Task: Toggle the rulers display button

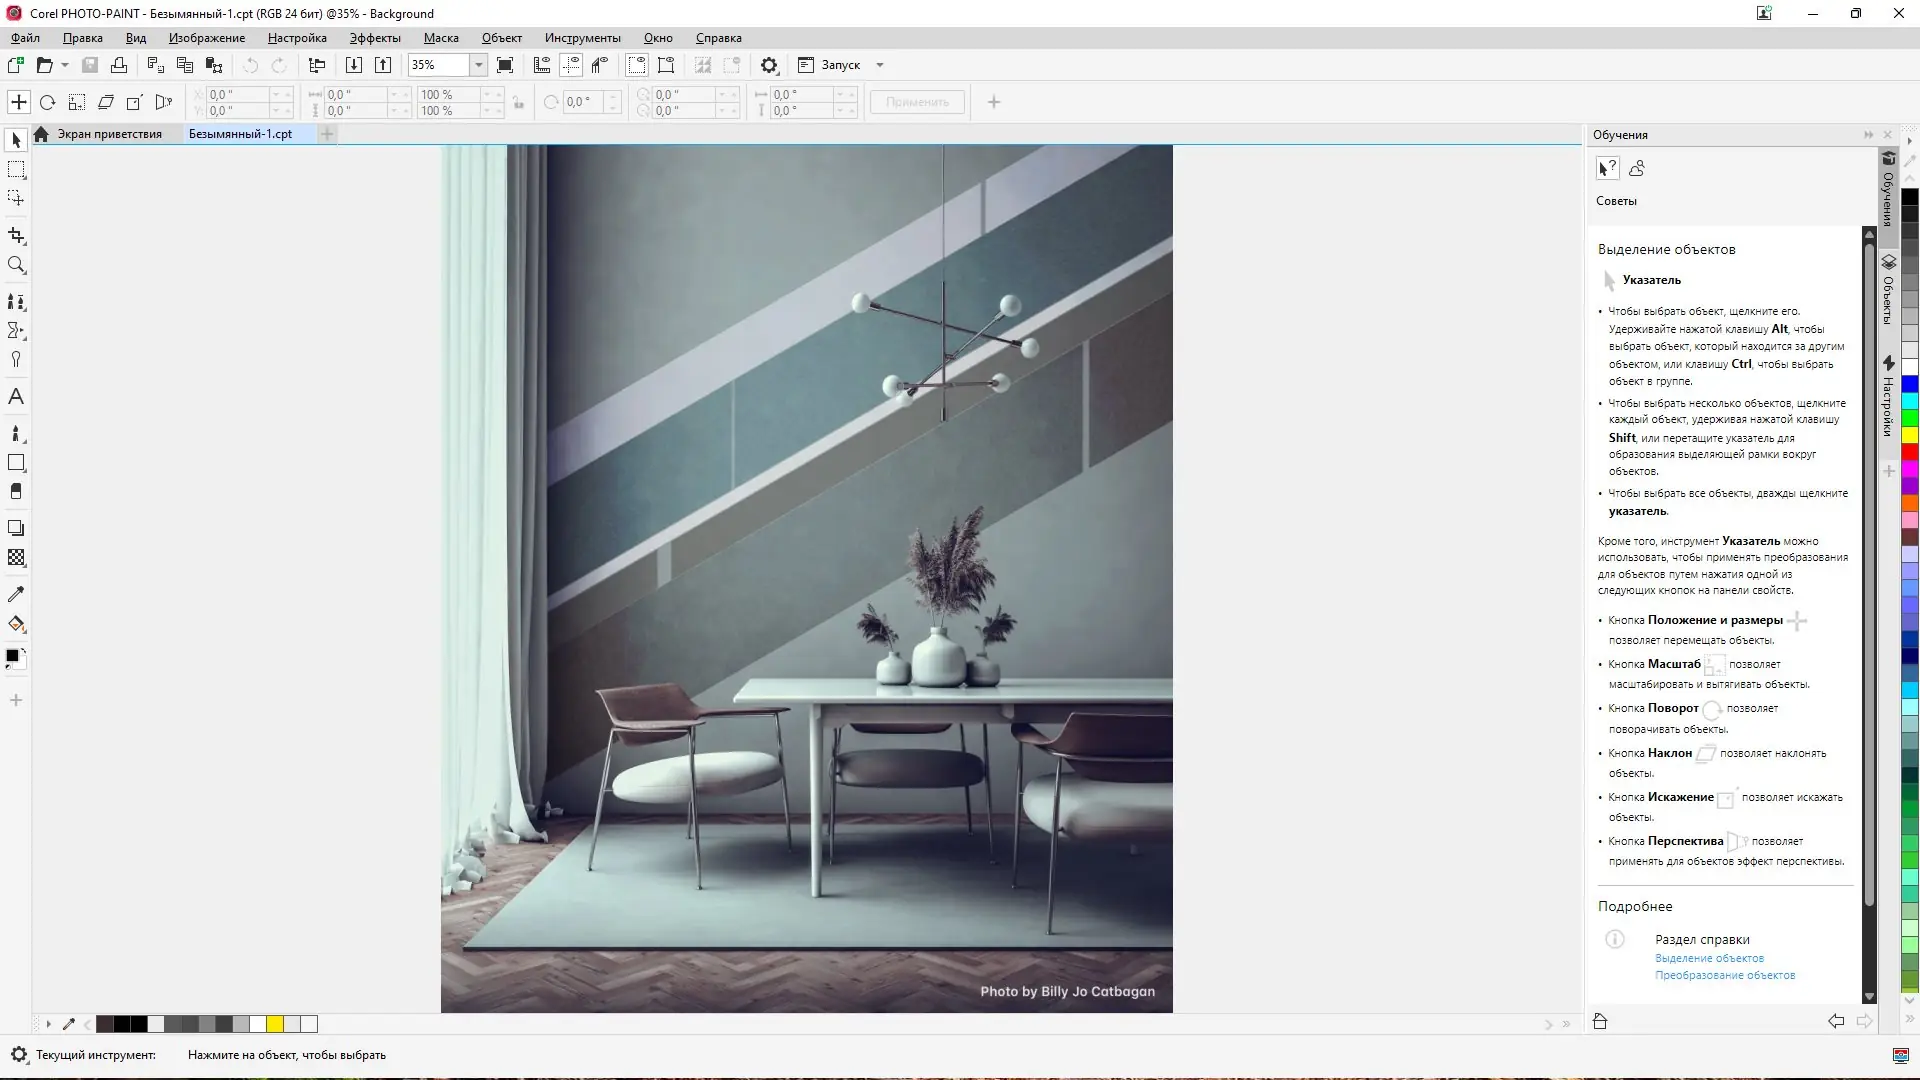Action: tap(541, 65)
